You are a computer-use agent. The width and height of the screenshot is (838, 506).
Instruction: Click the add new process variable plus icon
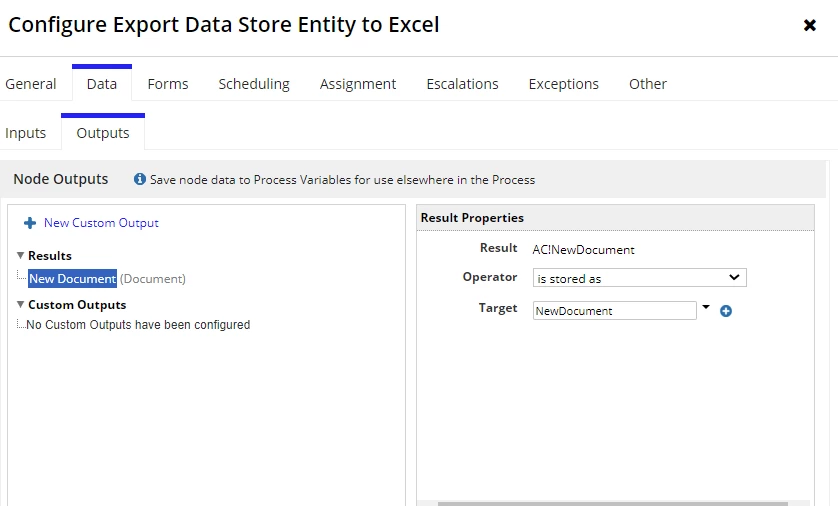(x=726, y=311)
